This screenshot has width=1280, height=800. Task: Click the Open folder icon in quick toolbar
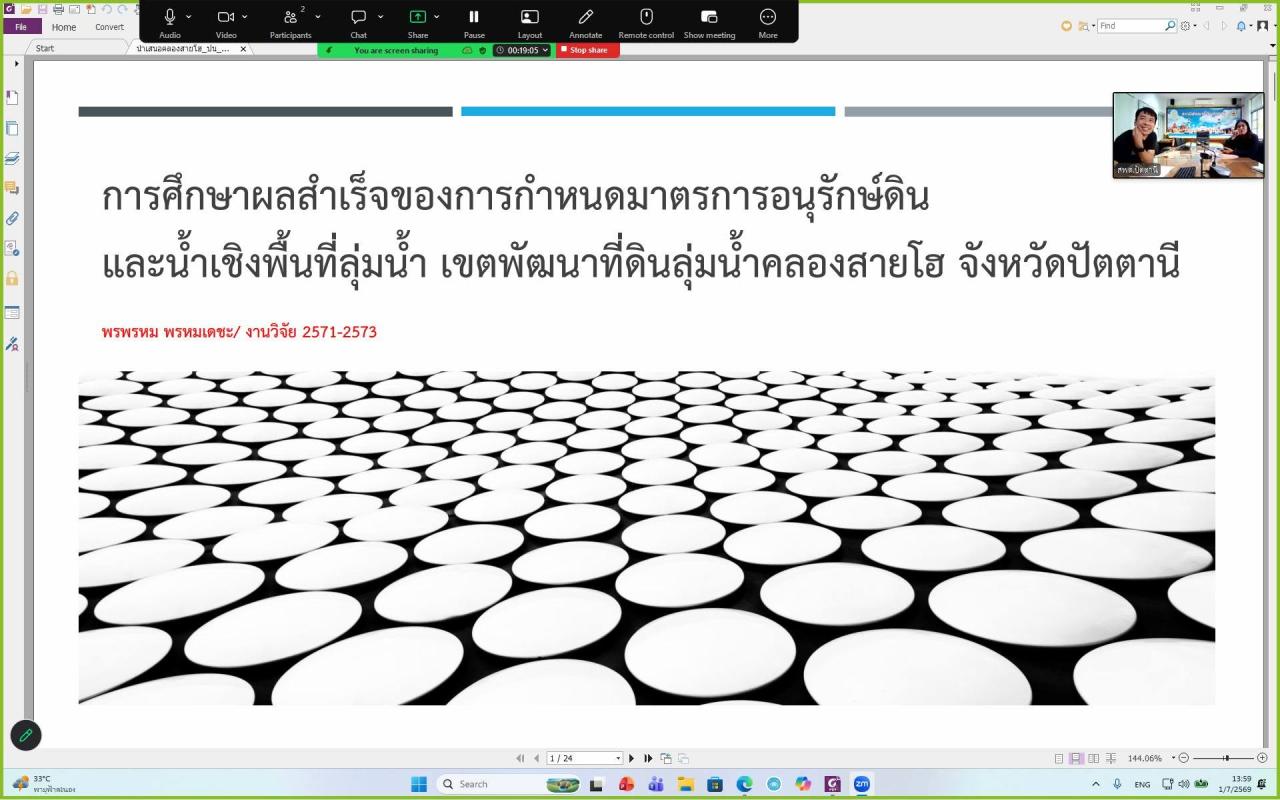click(26, 9)
